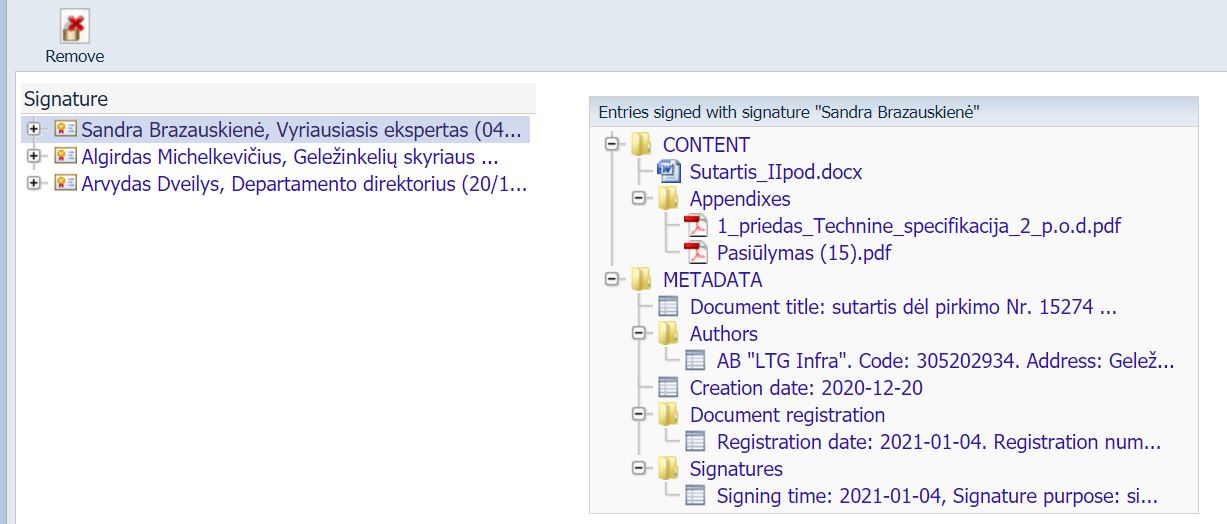This screenshot has width=1227, height=524.
Task: Expand Algirdas Michelkevičius signature node
Action: [x=35, y=156]
